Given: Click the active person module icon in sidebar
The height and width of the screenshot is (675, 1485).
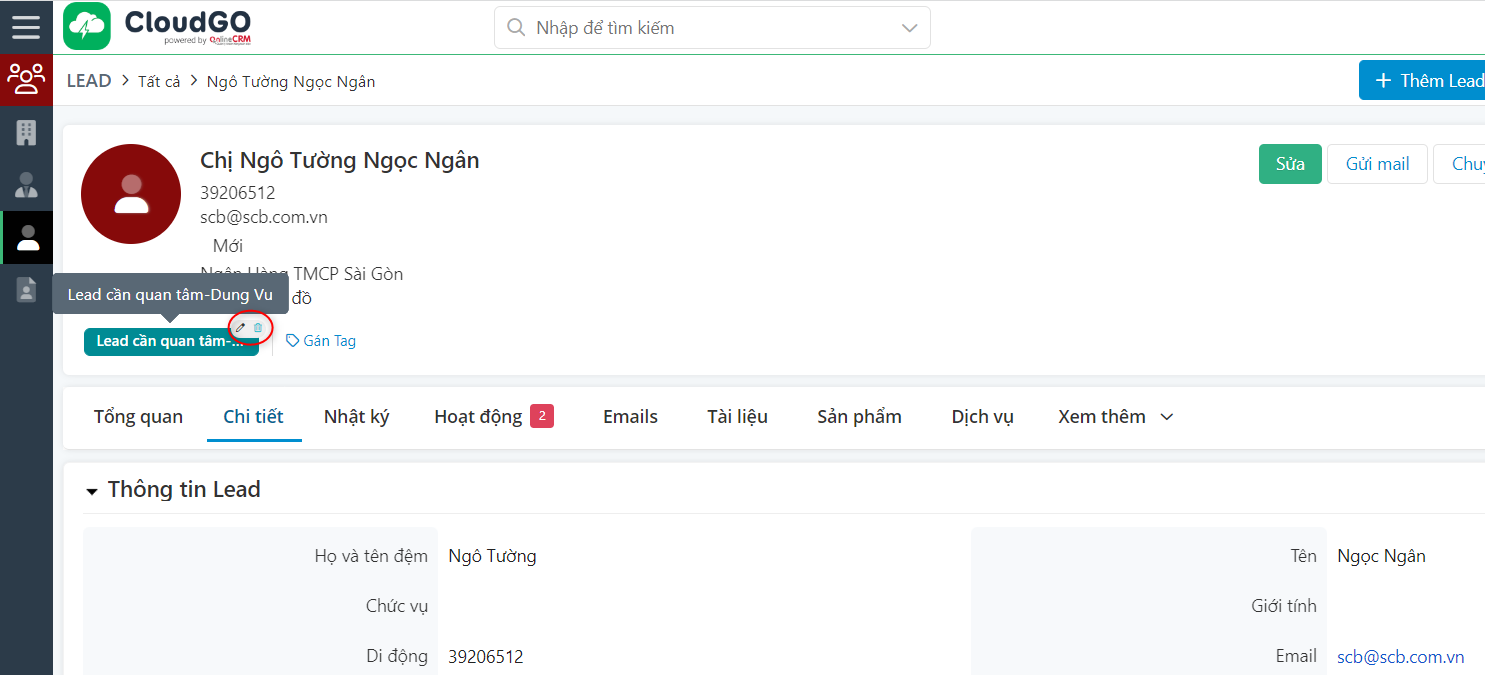Looking at the screenshot, I should tap(26, 237).
